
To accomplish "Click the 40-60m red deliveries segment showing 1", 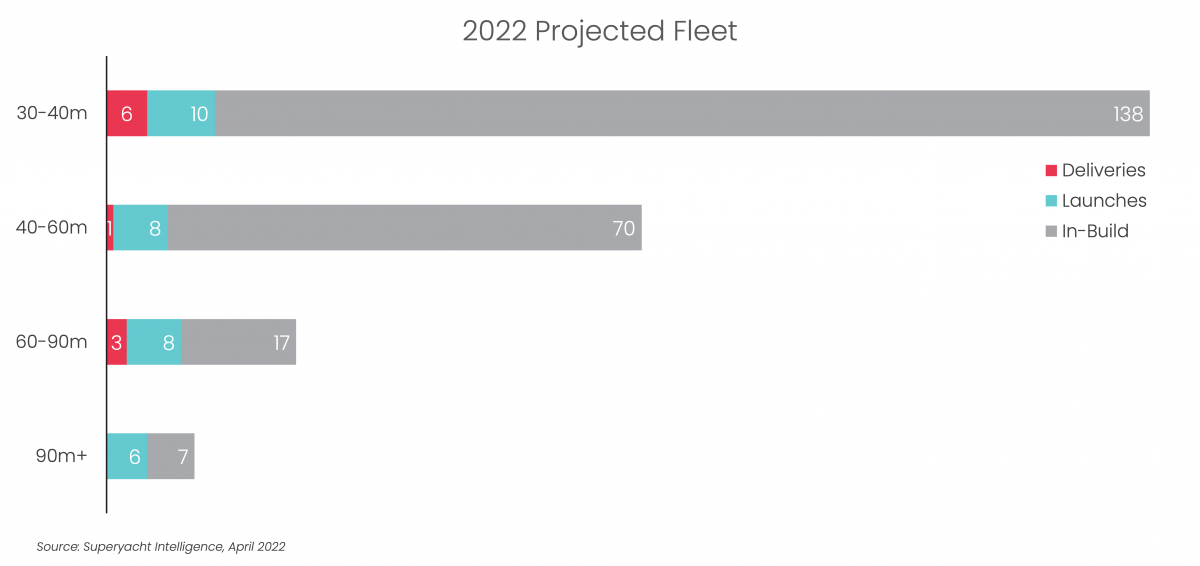I will pyautogui.click(x=110, y=227).
